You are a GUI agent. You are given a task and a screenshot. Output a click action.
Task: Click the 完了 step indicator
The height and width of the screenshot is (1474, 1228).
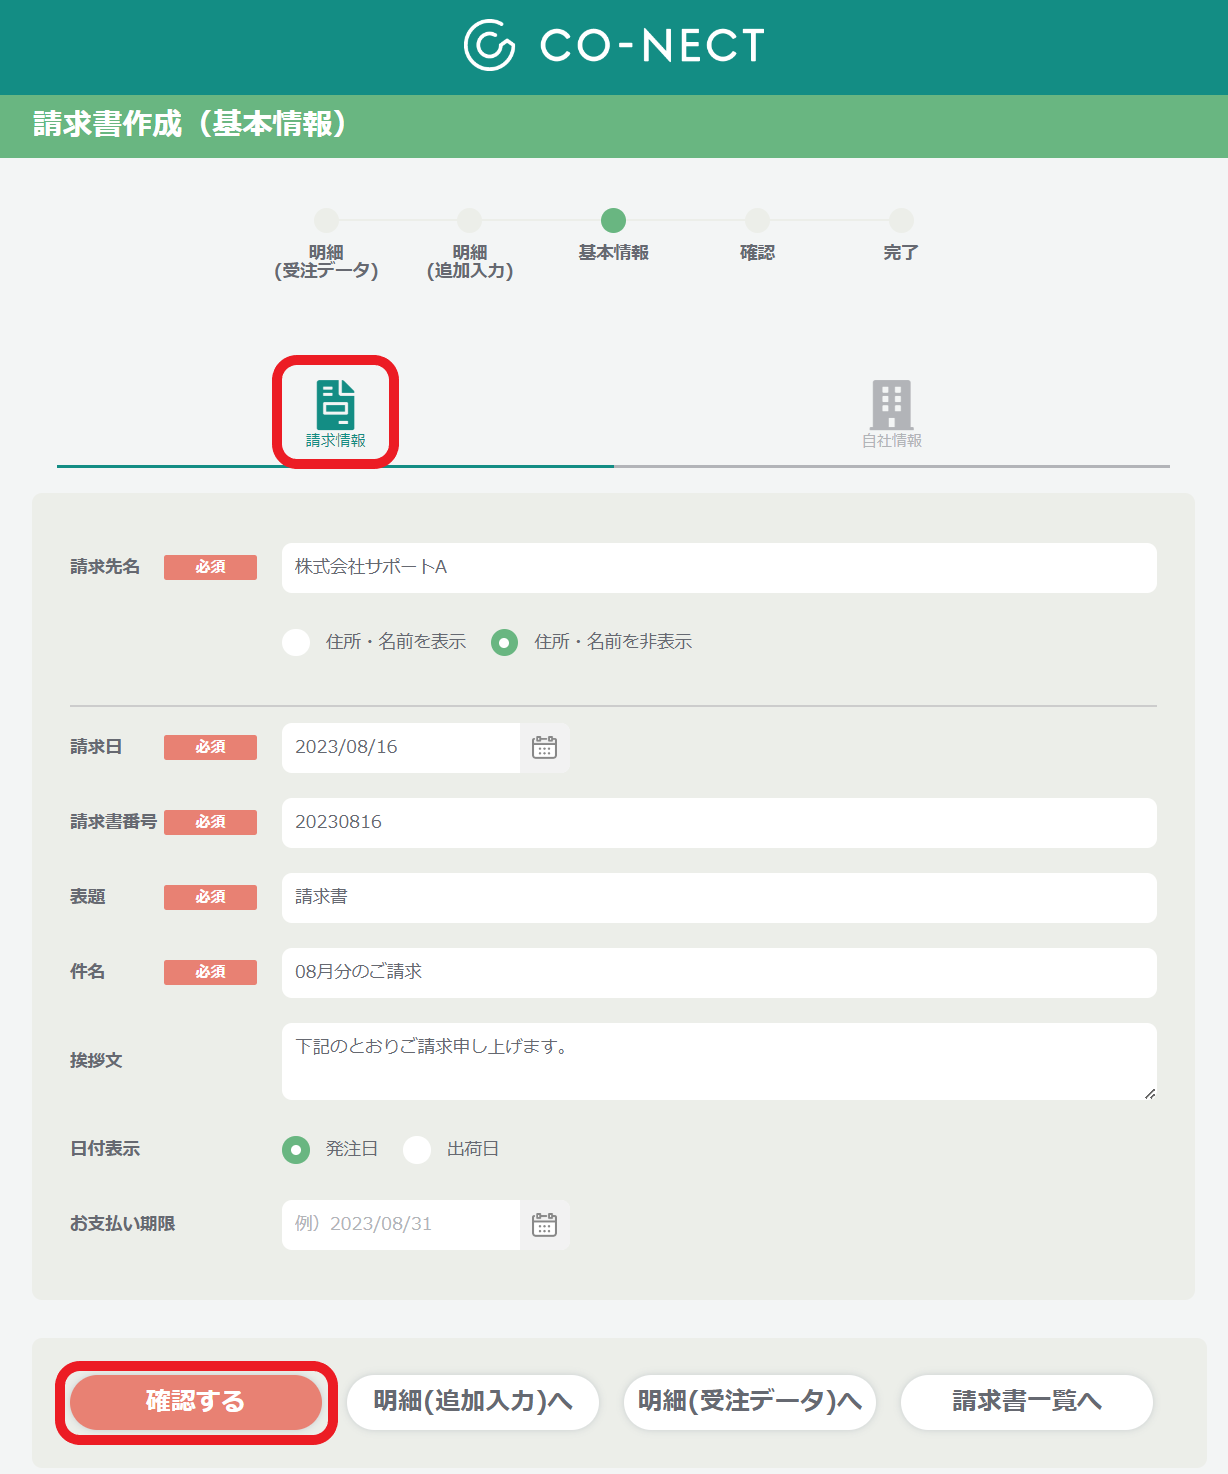click(901, 236)
